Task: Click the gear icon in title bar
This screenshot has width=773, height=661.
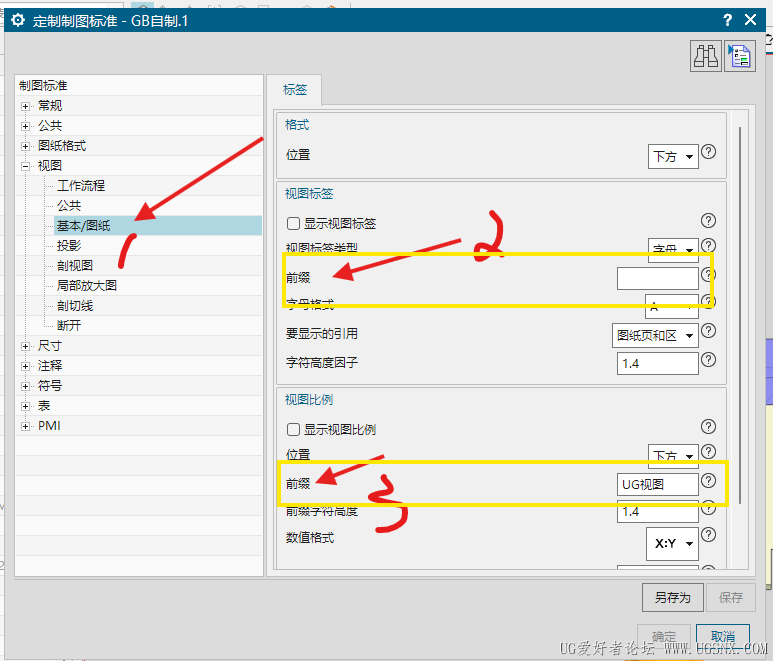Action: 18,20
